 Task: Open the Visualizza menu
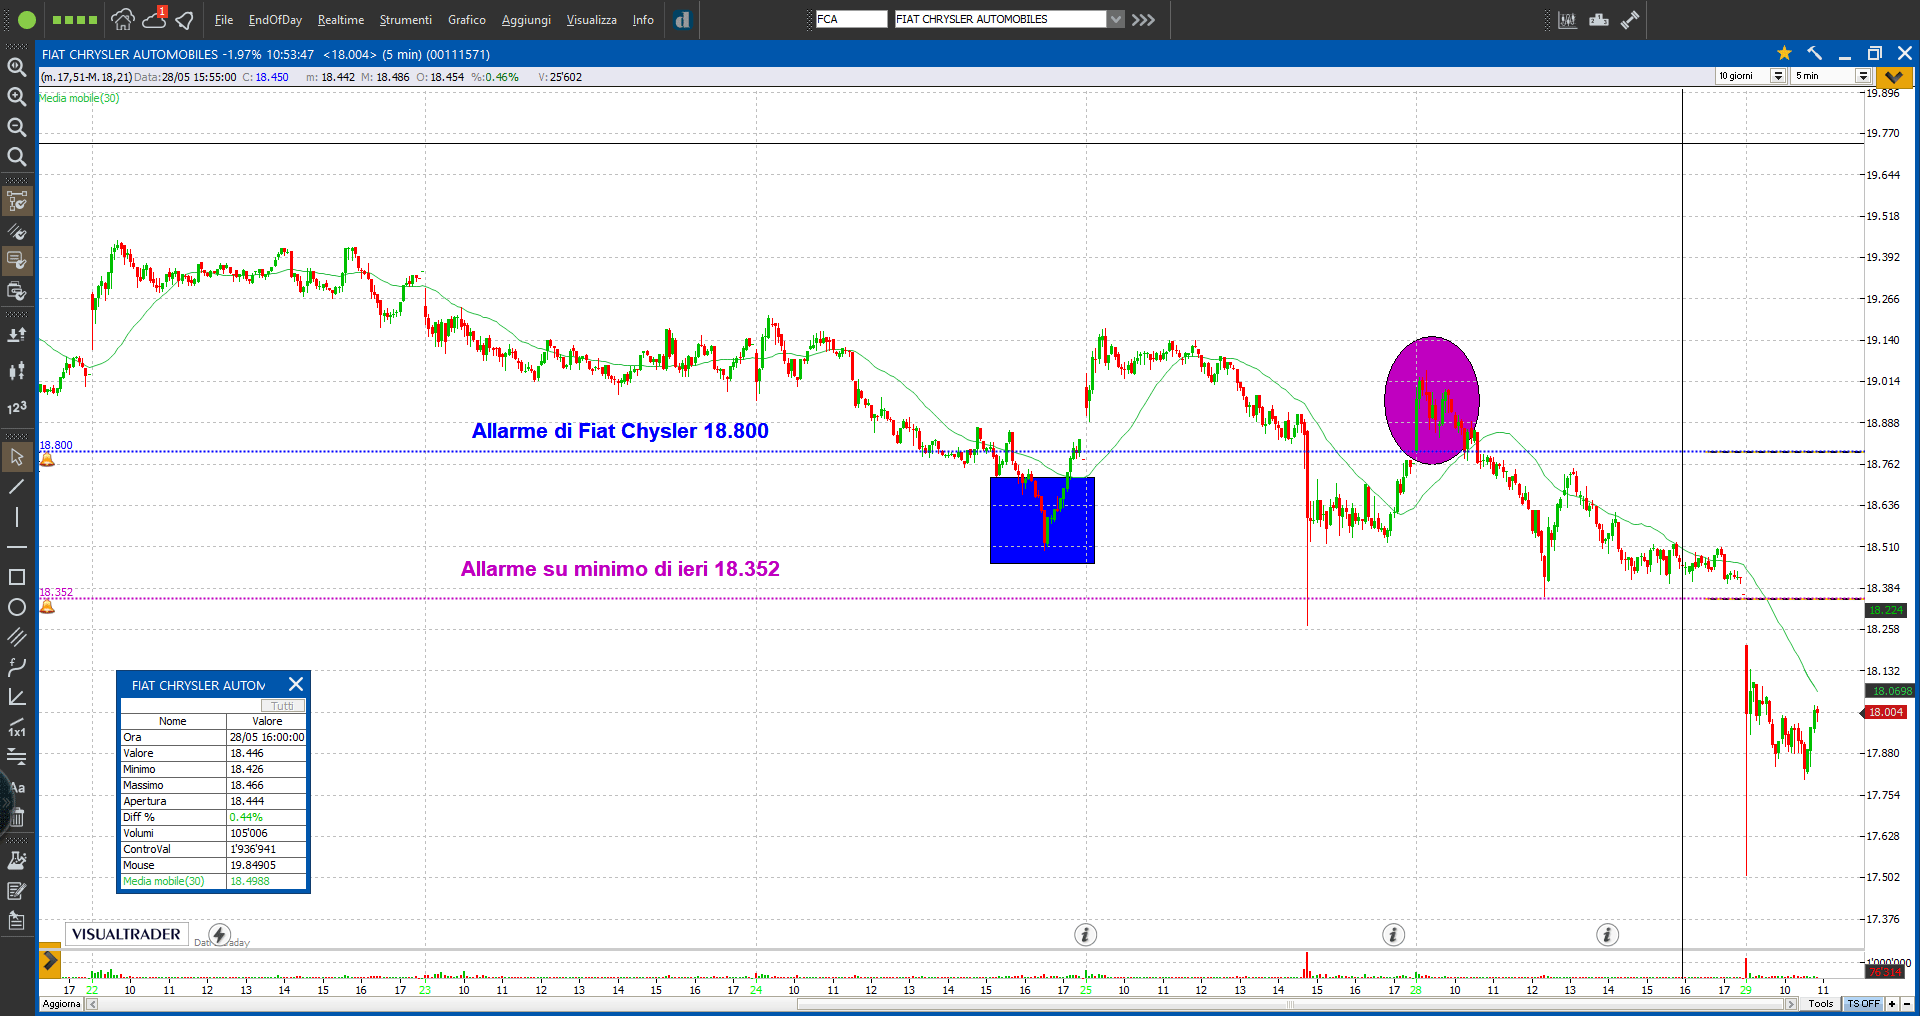(x=592, y=20)
